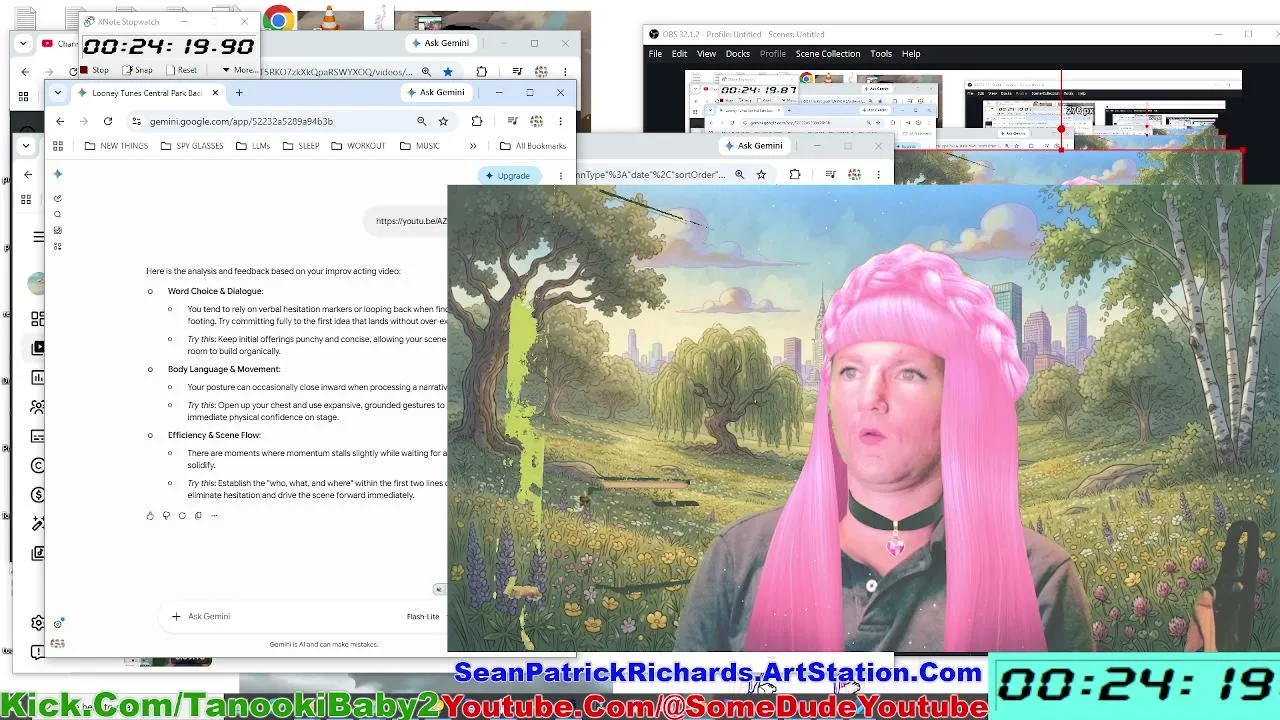
Task: Start a new chat in Gemini sidebar
Action: (58, 198)
